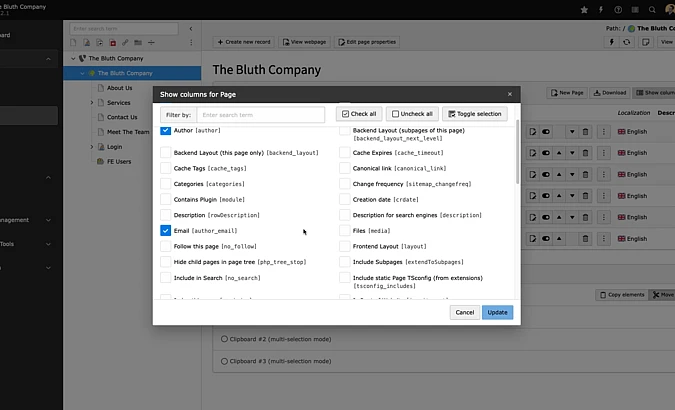Uncheck the Author column checkbox
The width and height of the screenshot is (675, 410).
[x=166, y=130]
